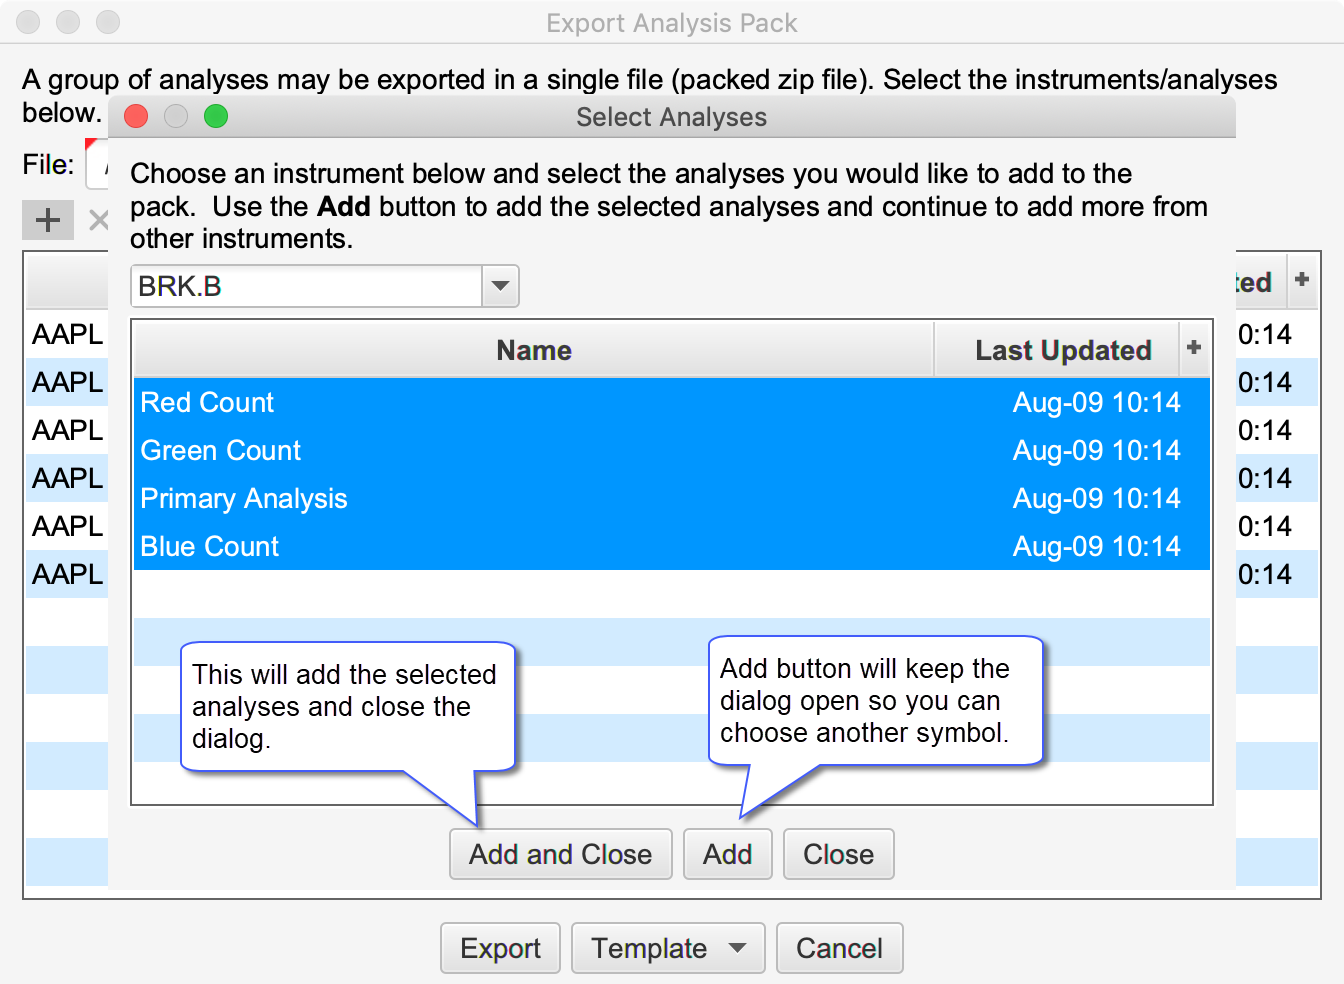Open the BRK.B instrument dropdown
Image resolution: width=1344 pixels, height=984 pixels.
pyautogui.click(x=500, y=287)
